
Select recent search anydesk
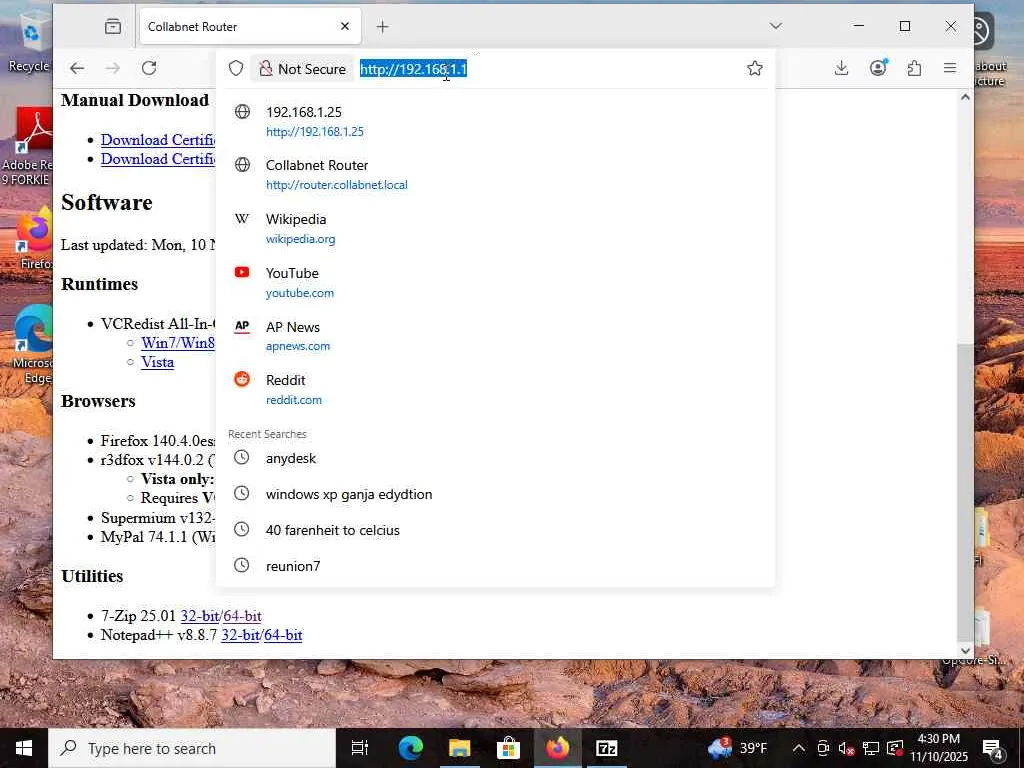tap(495, 458)
